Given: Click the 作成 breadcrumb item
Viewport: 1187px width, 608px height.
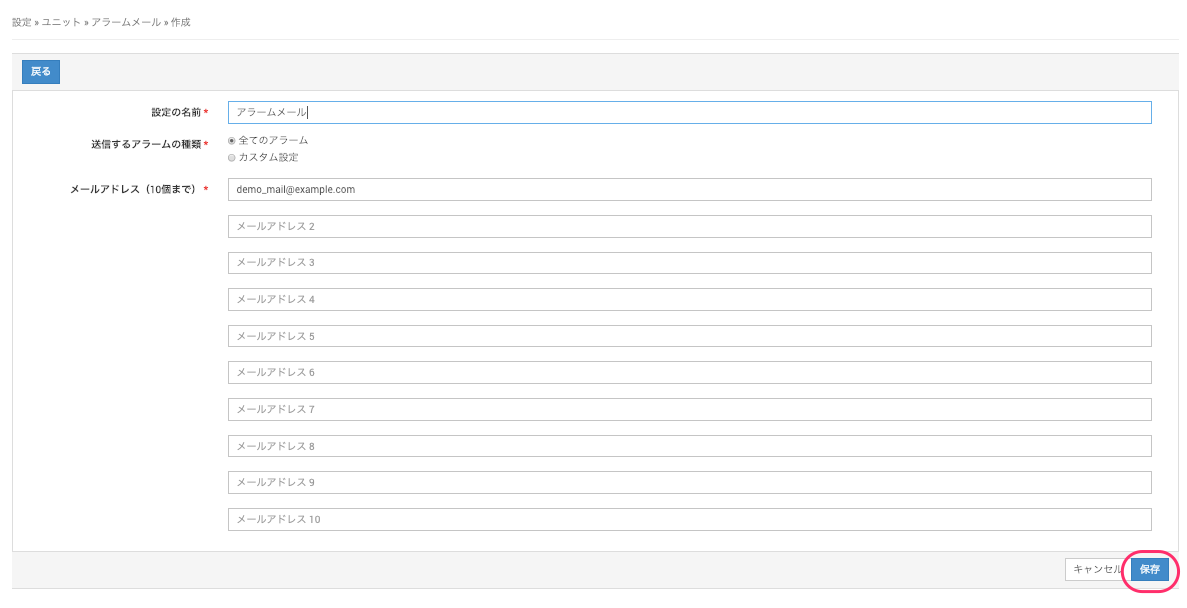Looking at the screenshot, I should pos(181,22).
